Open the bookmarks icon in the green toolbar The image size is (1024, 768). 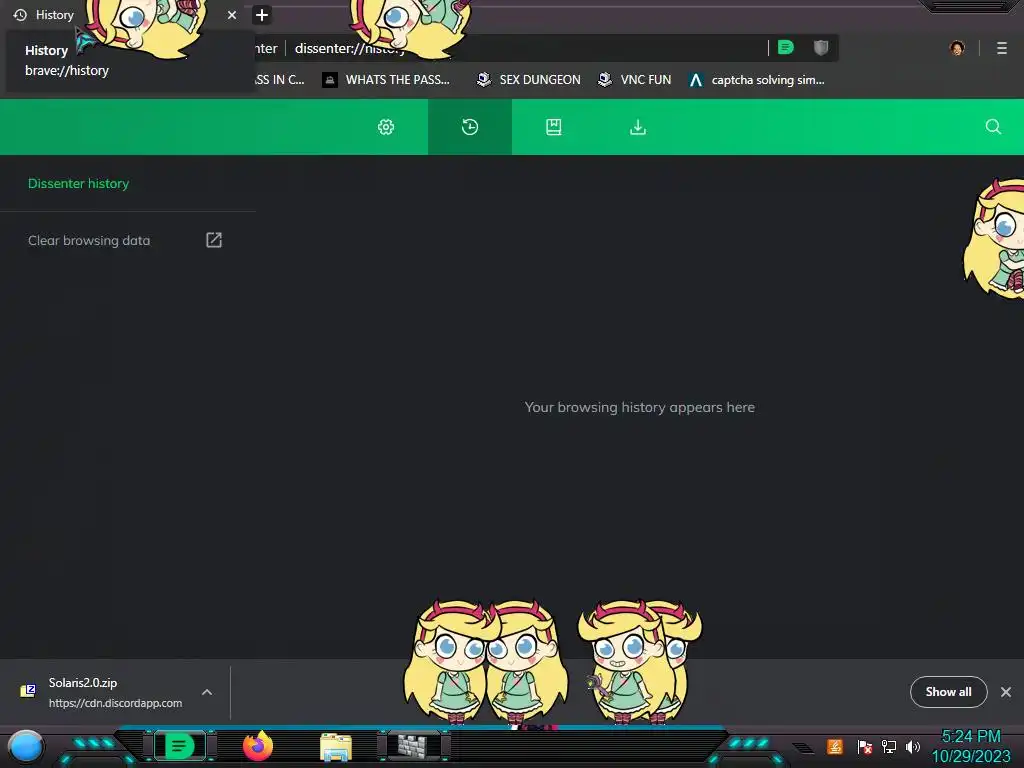point(554,127)
